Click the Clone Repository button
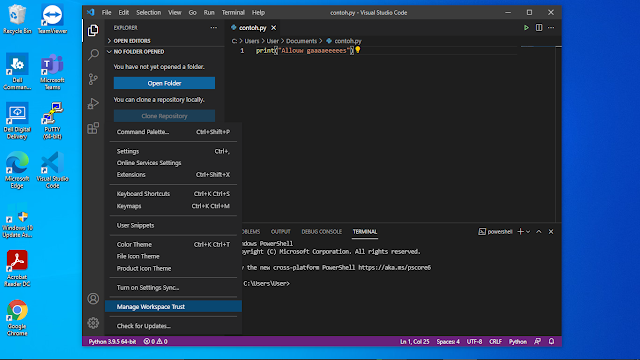 [x=164, y=116]
